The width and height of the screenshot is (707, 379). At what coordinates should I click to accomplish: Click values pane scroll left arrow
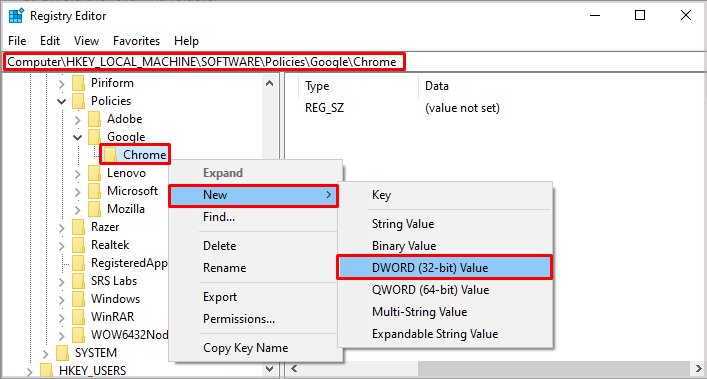coord(294,369)
